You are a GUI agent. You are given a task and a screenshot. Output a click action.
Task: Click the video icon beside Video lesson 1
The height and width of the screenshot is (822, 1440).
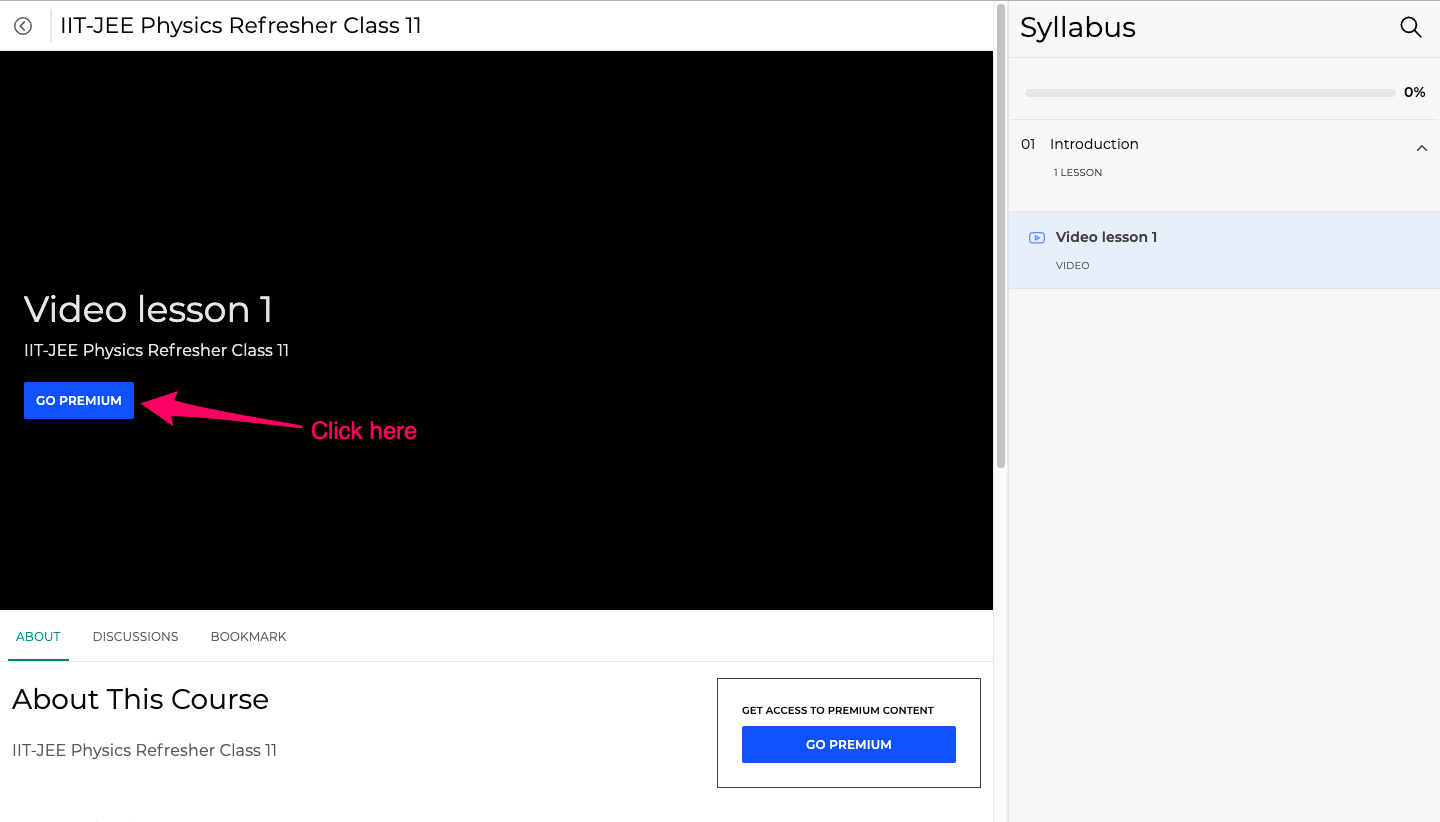(x=1037, y=238)
